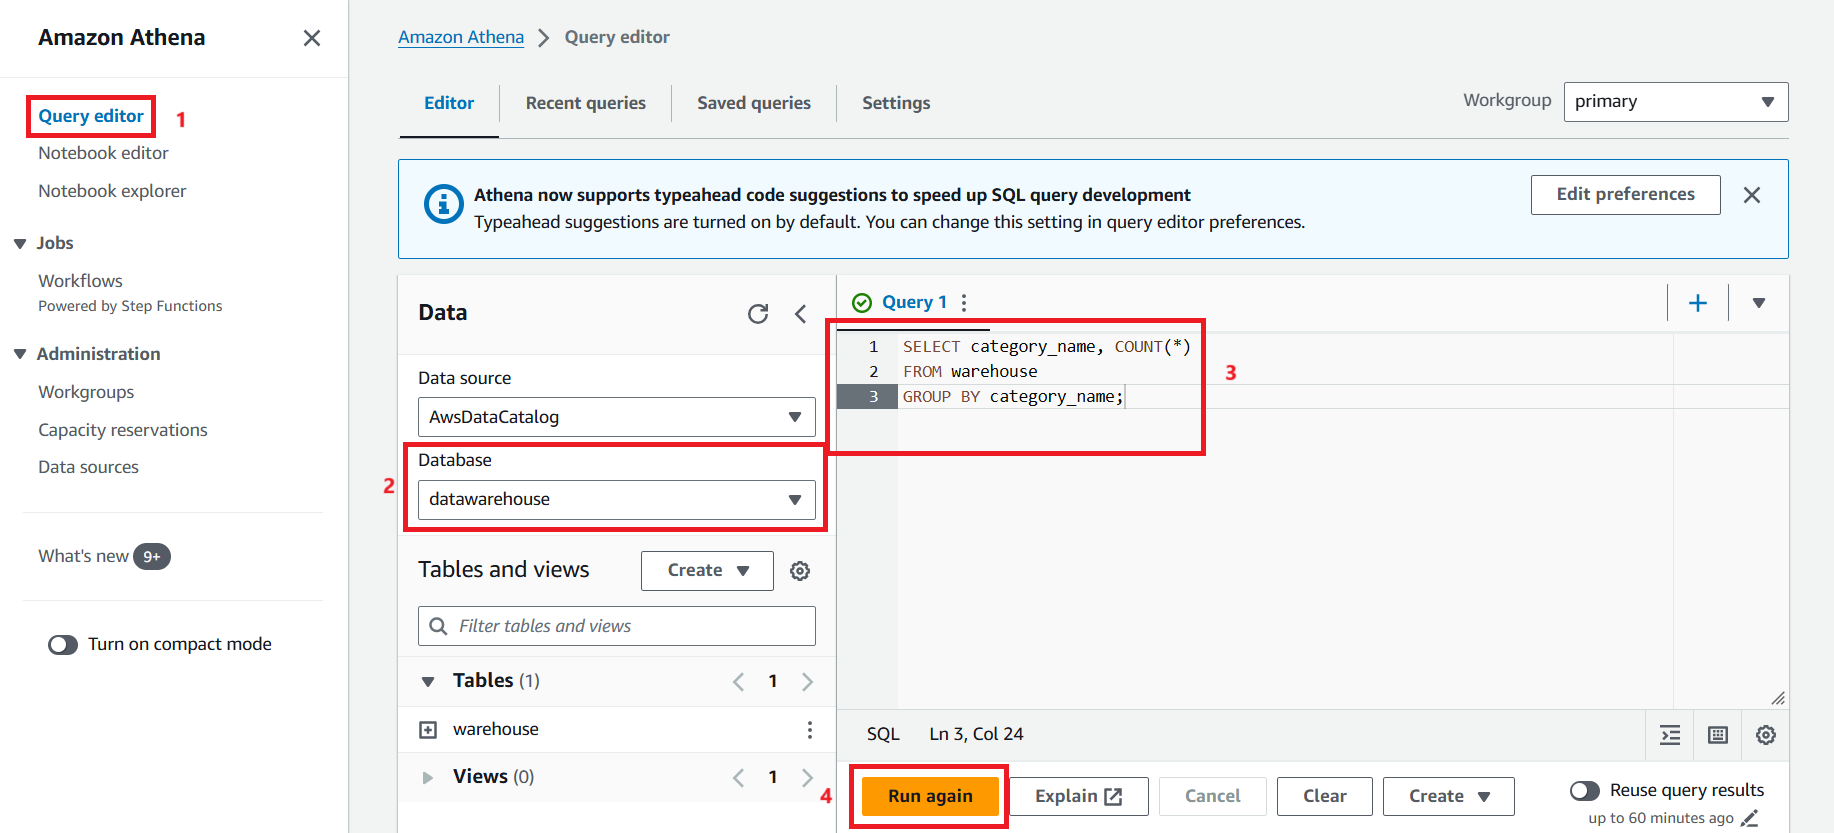Open the Create dropdown in Tables and views

(707, 571)
